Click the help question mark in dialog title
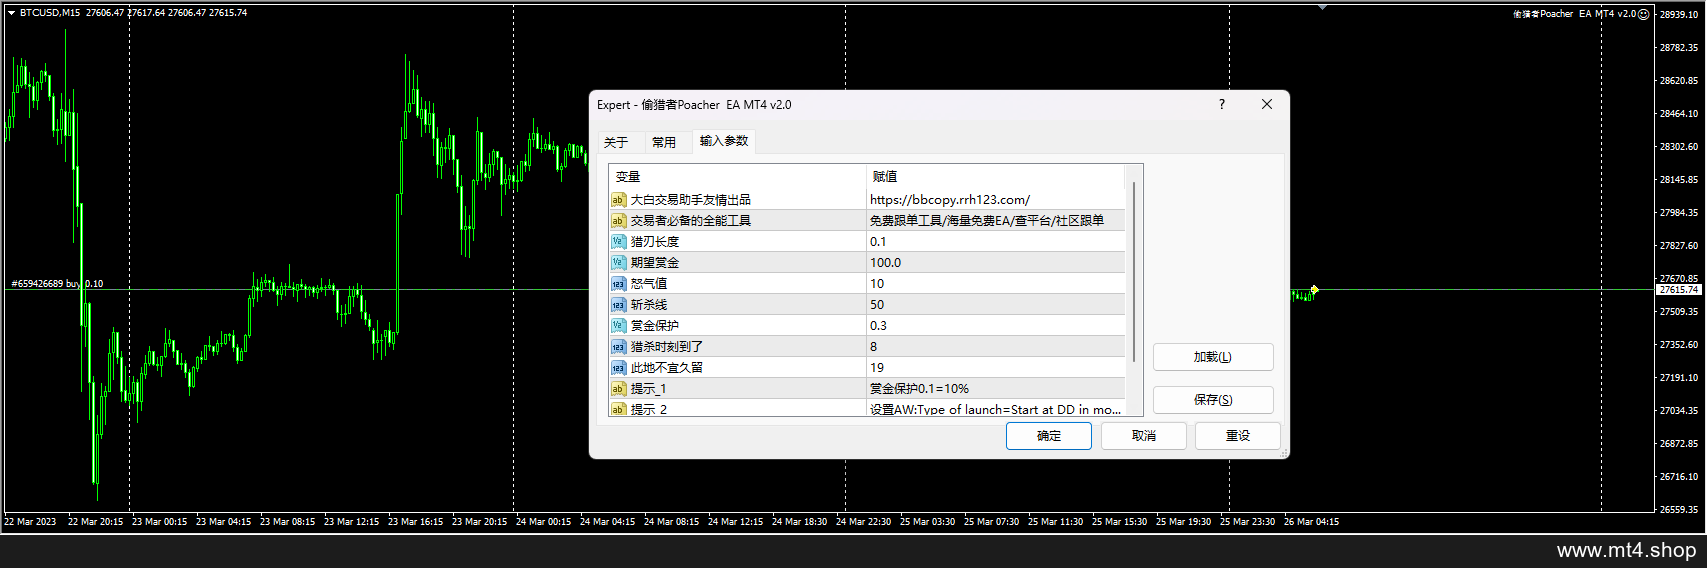The width and height of the screenshot is (1707, 568). 1221,104
